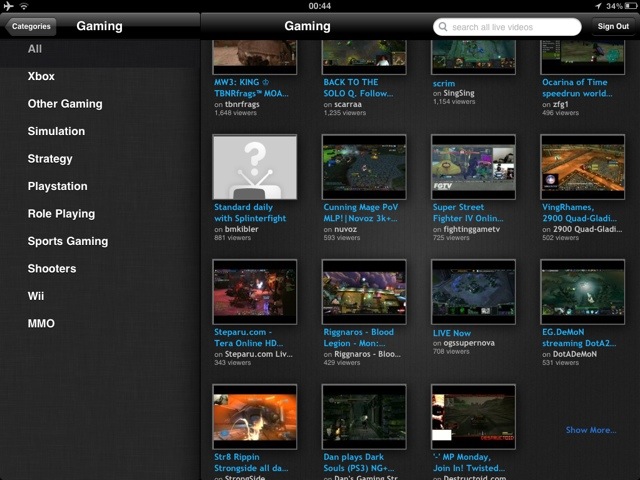Open the MW3: KING TBNRfrags stream title
The width and height of the screenshot is (640, 480).
coord(251,88)
